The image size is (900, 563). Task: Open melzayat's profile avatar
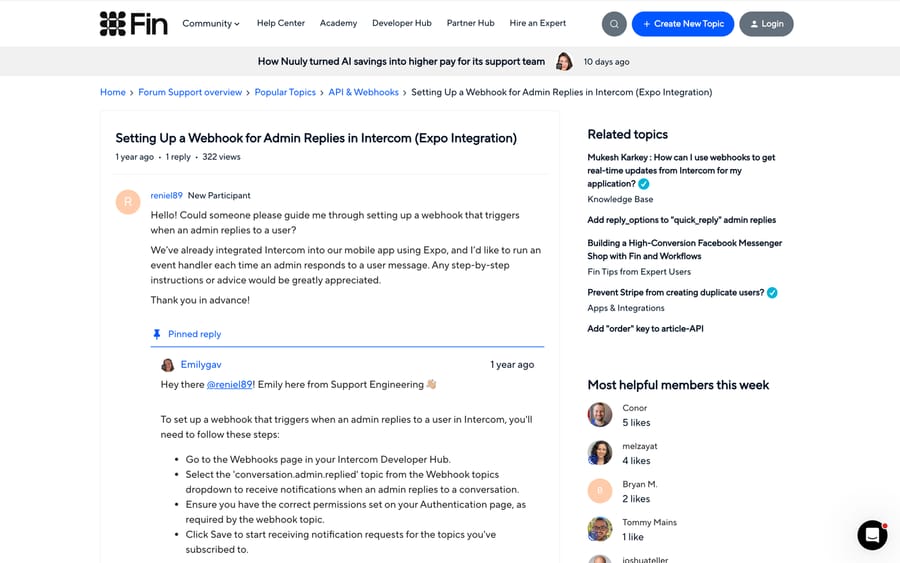(600, 453)
